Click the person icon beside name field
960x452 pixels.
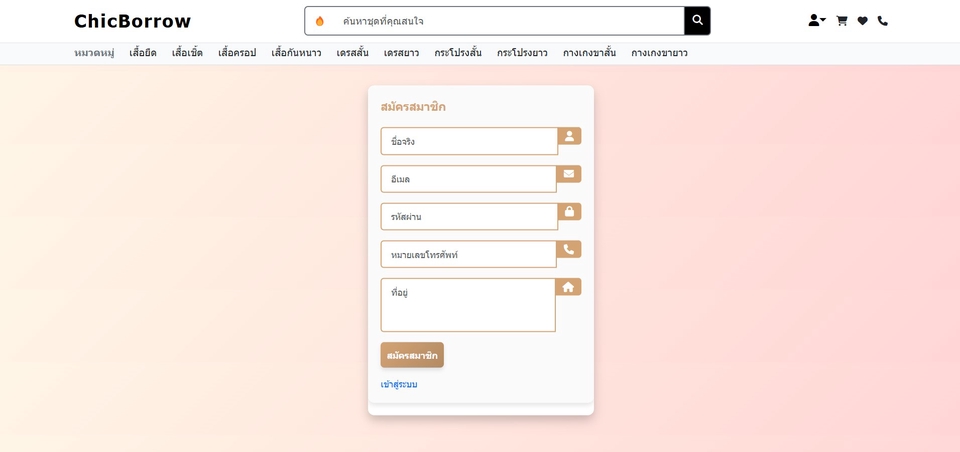(x=569, y=136)
